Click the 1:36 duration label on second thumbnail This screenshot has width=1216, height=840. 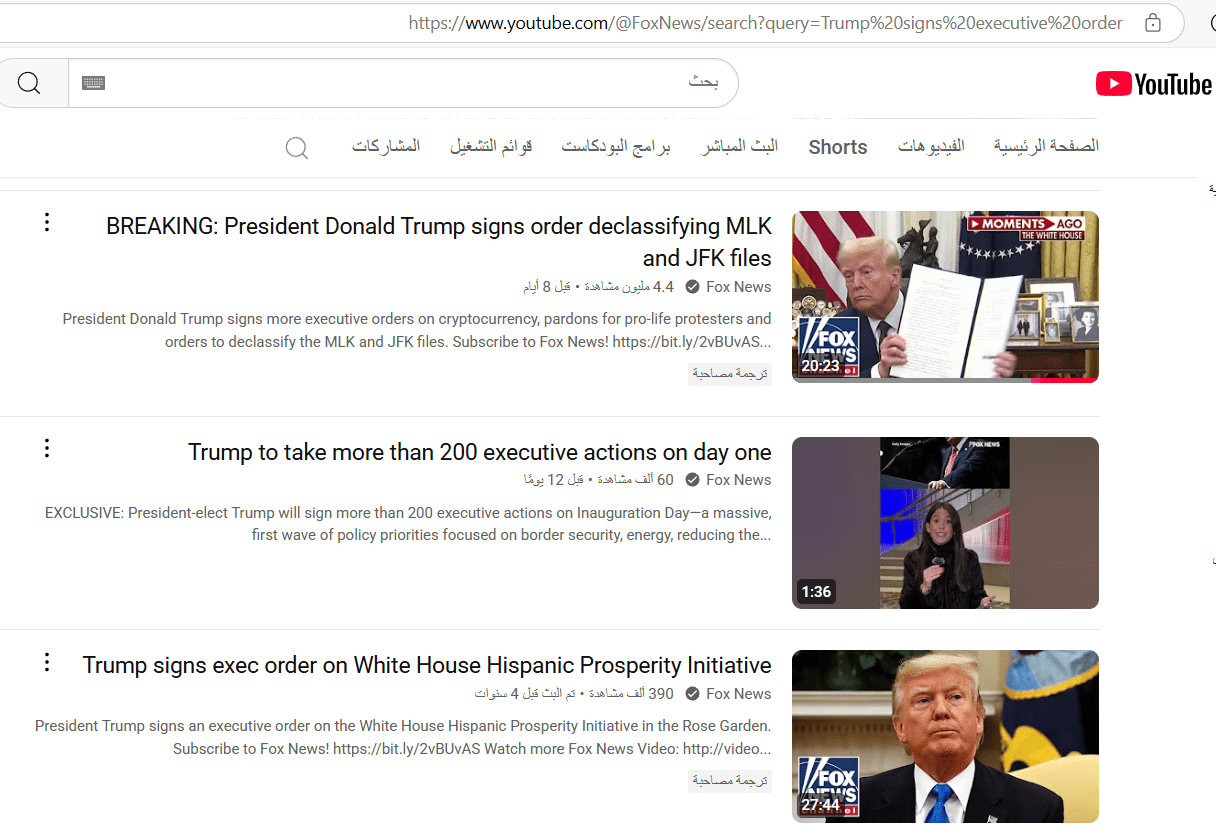tap(816, 592)
